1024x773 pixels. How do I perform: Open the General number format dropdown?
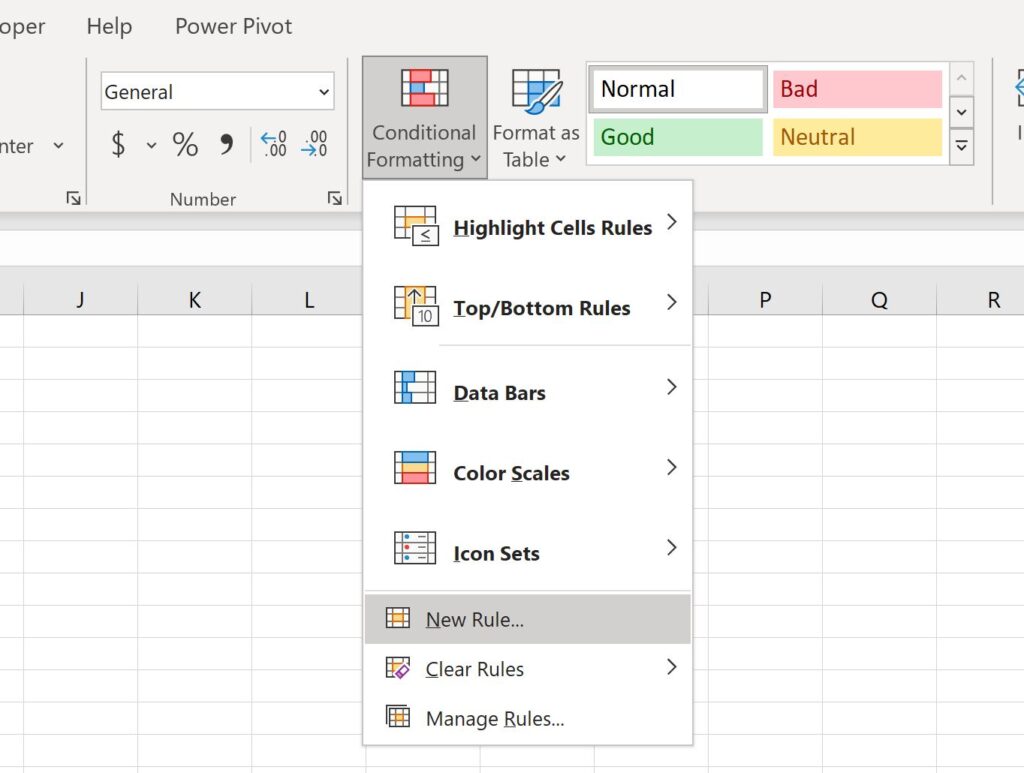[x=327, y=91]
